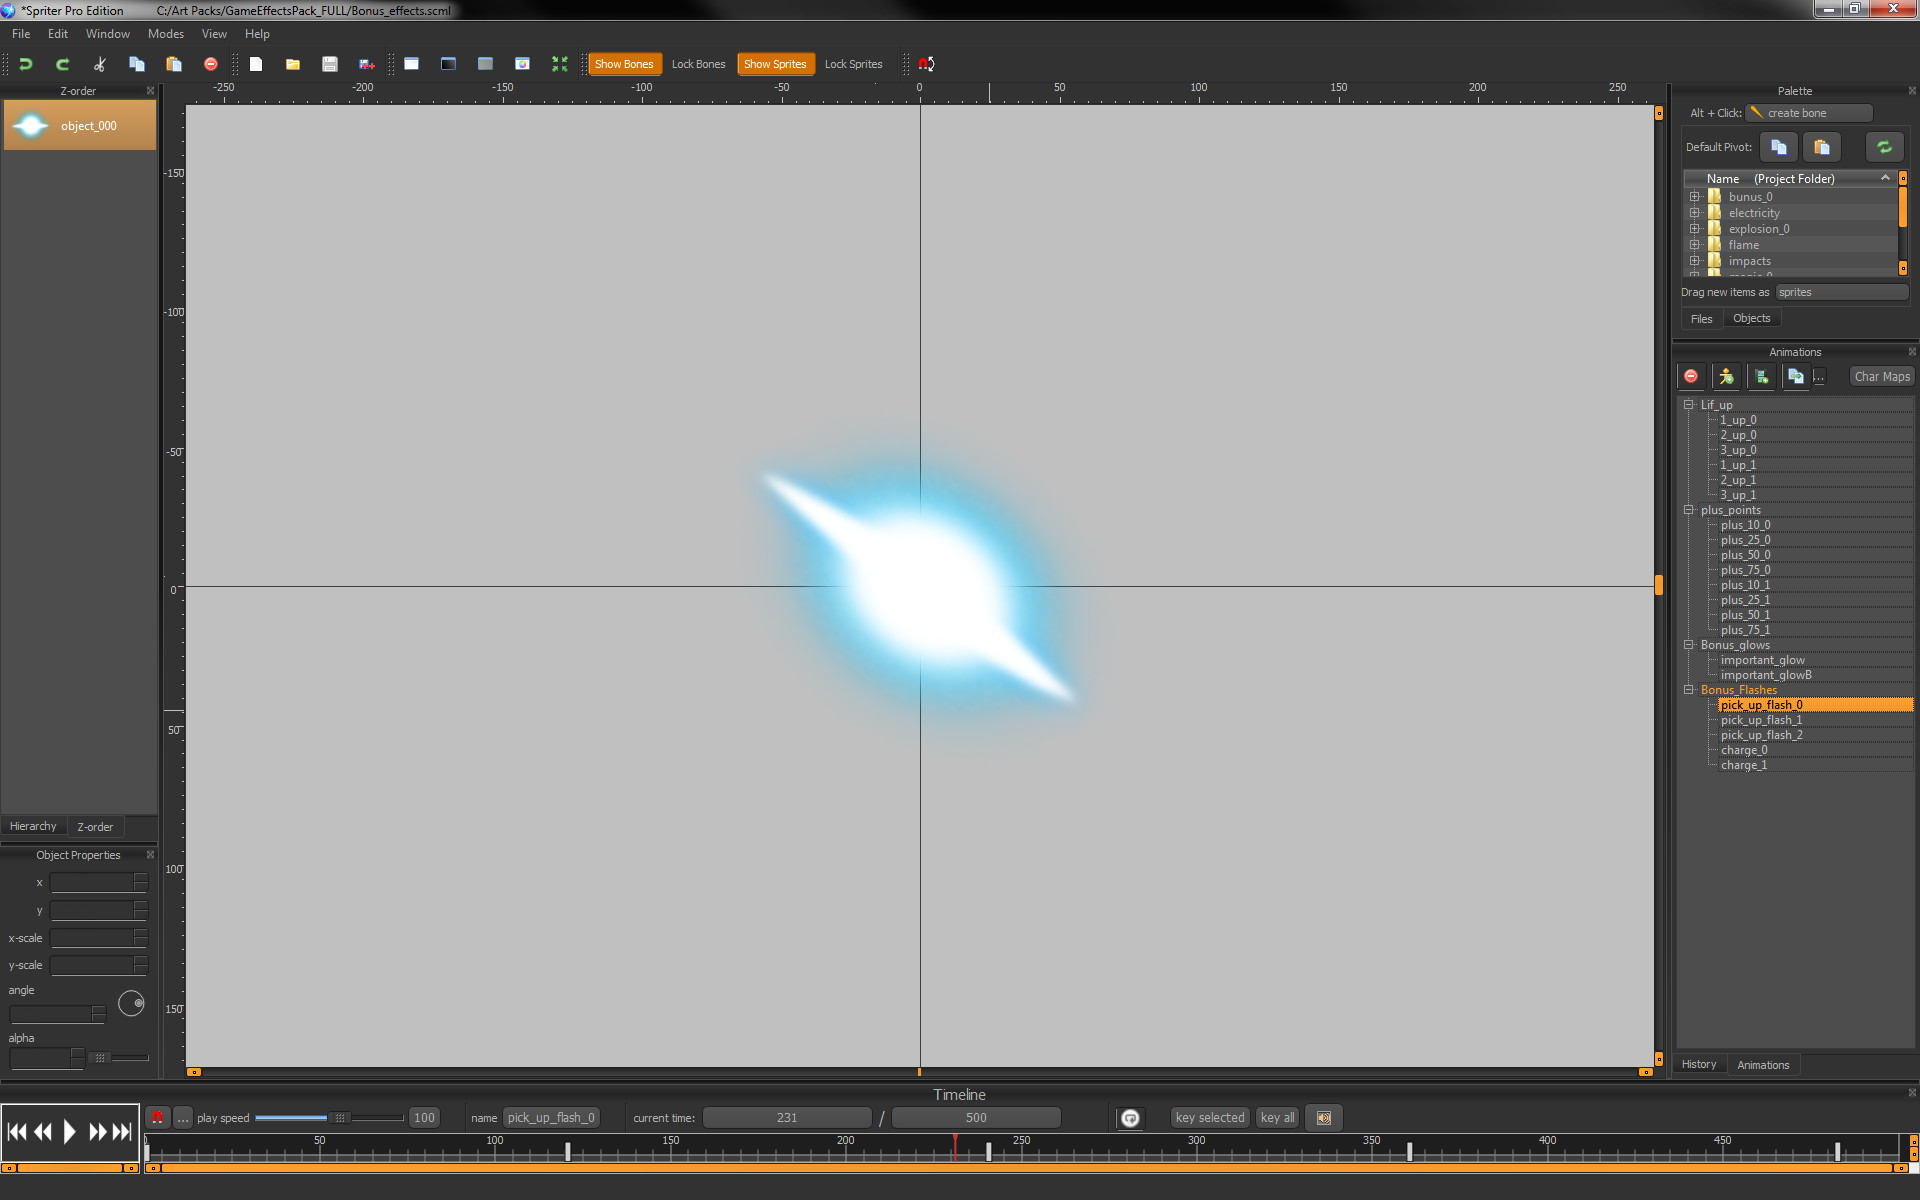Toggle Show Bones off
The width and height of the screenshot is (1920, 1200).
[x=624, y=63]
